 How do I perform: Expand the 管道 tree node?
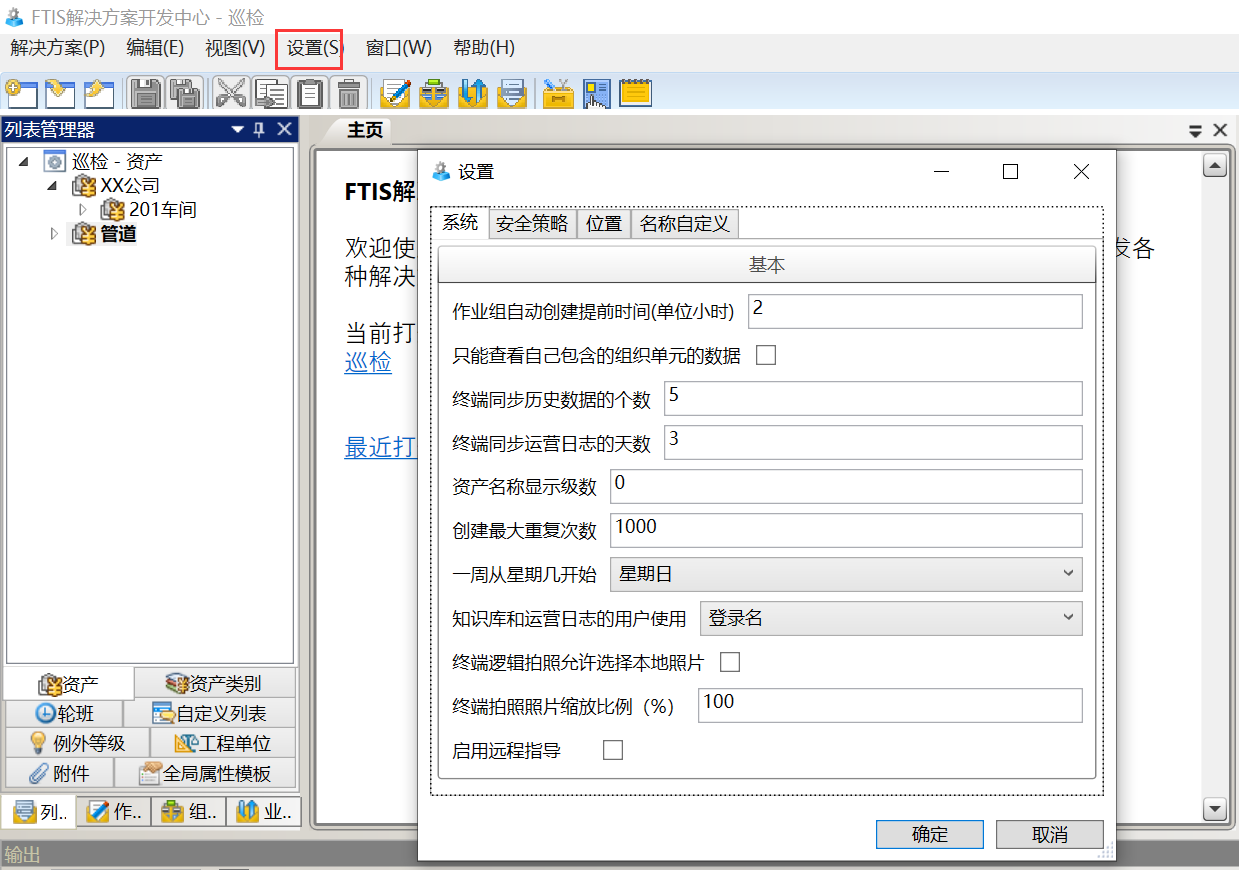pos(55,234)
